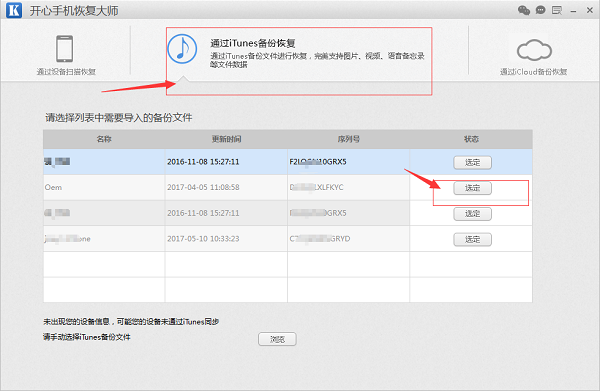
Task: Click the 名称 column header
Action: 104,139
